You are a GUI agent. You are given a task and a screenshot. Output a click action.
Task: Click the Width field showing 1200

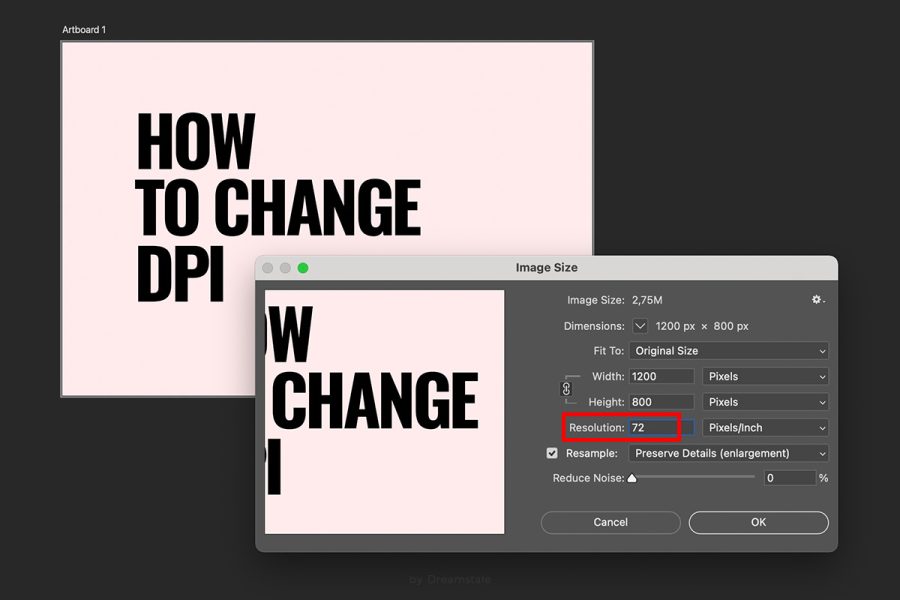[660, 376]
